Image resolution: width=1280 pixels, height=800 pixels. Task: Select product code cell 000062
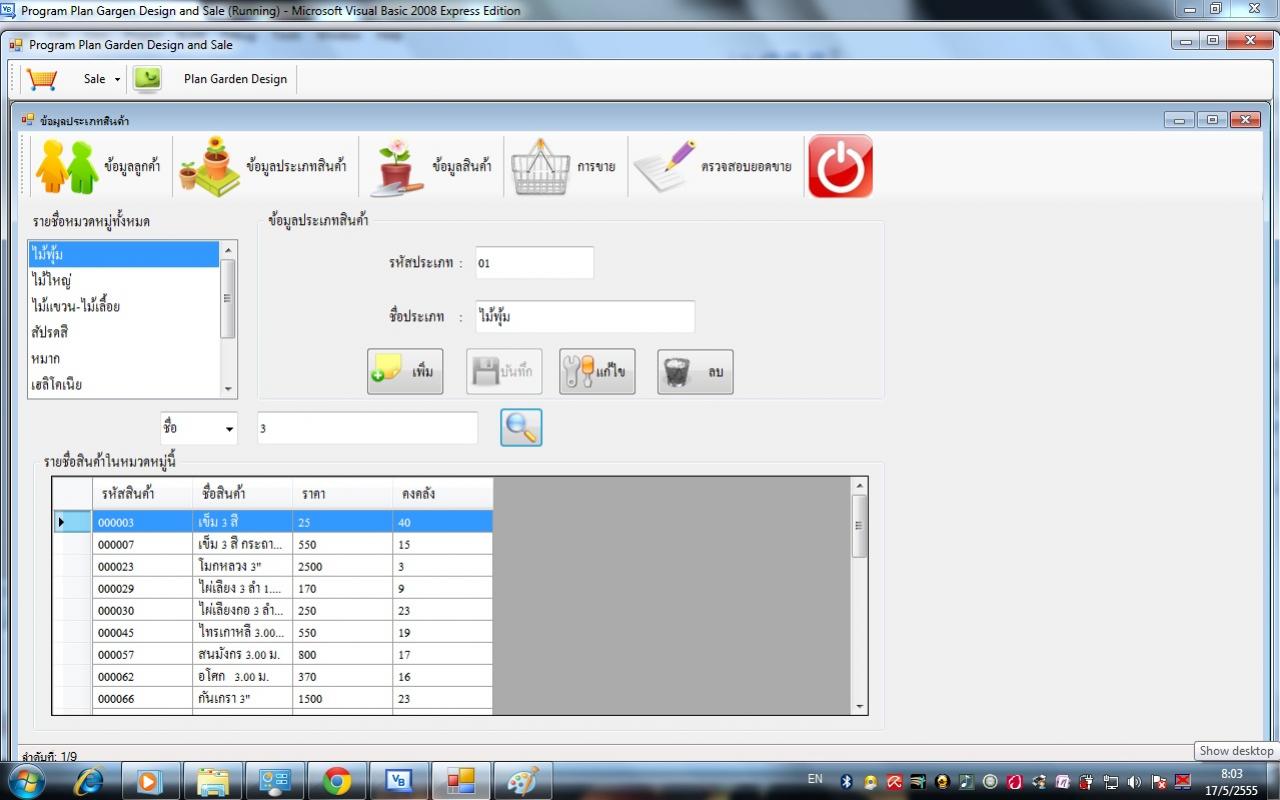pyautogui.click(x=142, y=676)
